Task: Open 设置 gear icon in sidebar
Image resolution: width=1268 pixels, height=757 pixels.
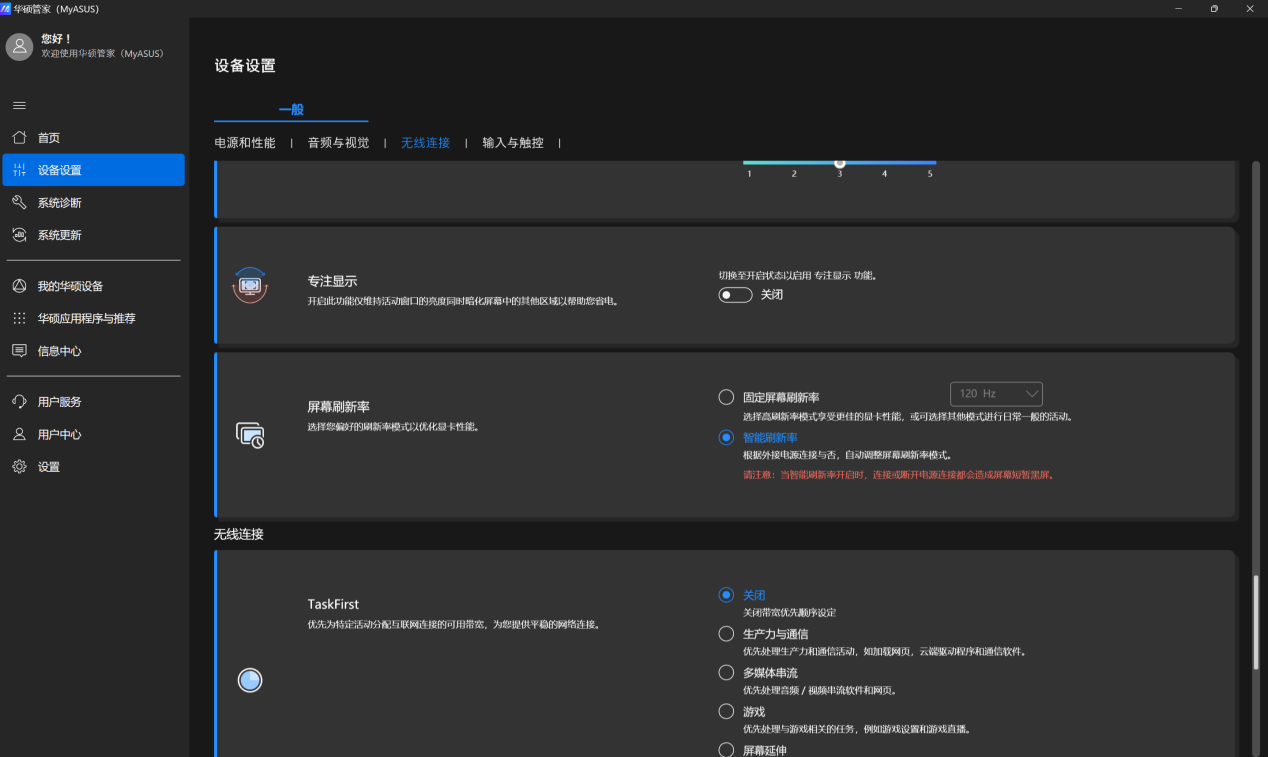Action: 19,467
